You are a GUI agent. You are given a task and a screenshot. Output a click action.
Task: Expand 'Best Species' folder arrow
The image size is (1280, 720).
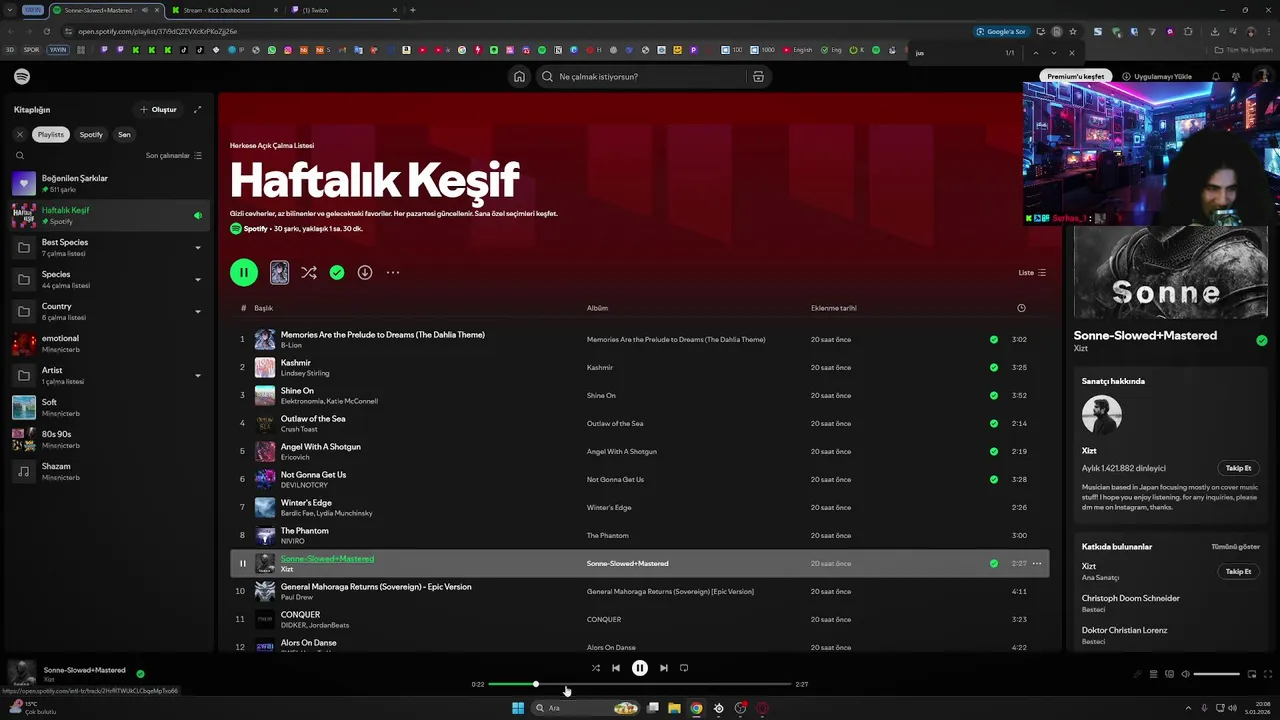coord(197,248)
